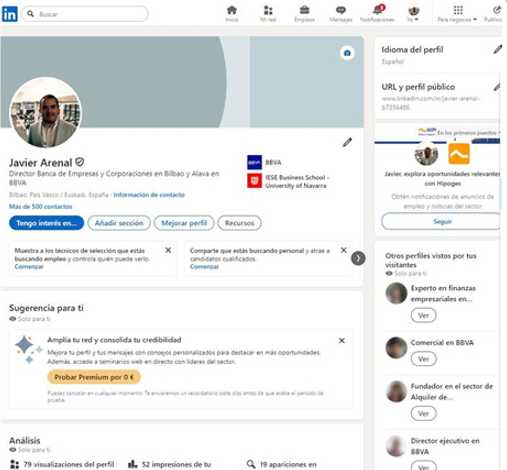Image resolution: width=507 pixels, height=470 pixels.
Task: Start the hiring Comenzar link
Action: pyautogui.click(x=204, y=267)
